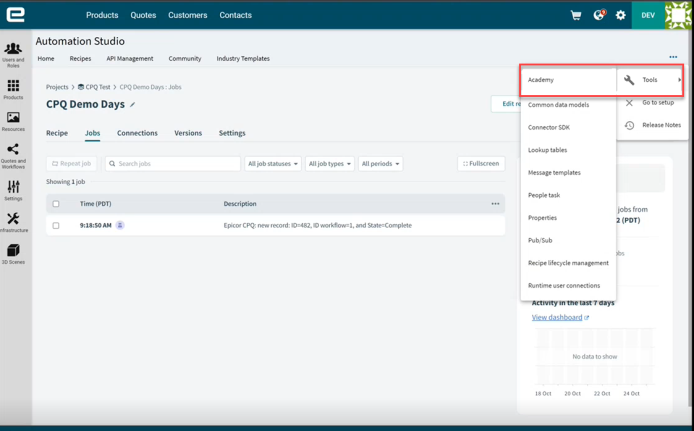The image size is (694, 431).
Task: Click the user avatar image
Action: tap(679, 15)
